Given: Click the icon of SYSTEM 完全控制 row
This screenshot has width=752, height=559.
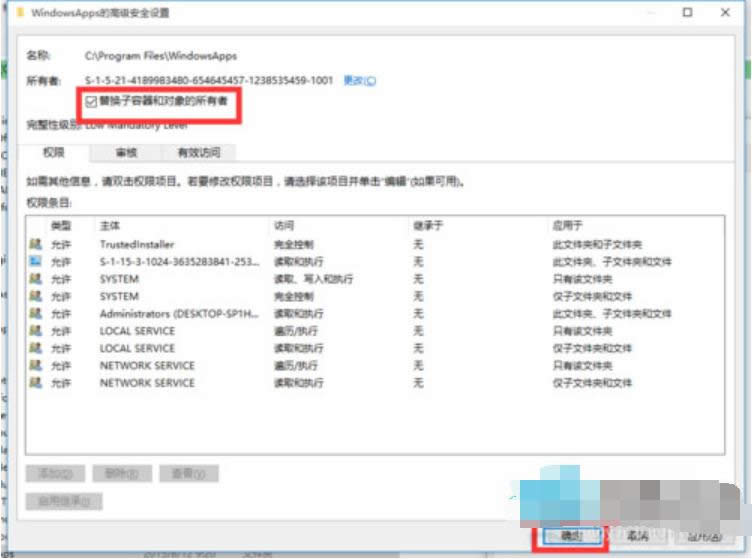Looking at the screenshot, I should (35, 296).
